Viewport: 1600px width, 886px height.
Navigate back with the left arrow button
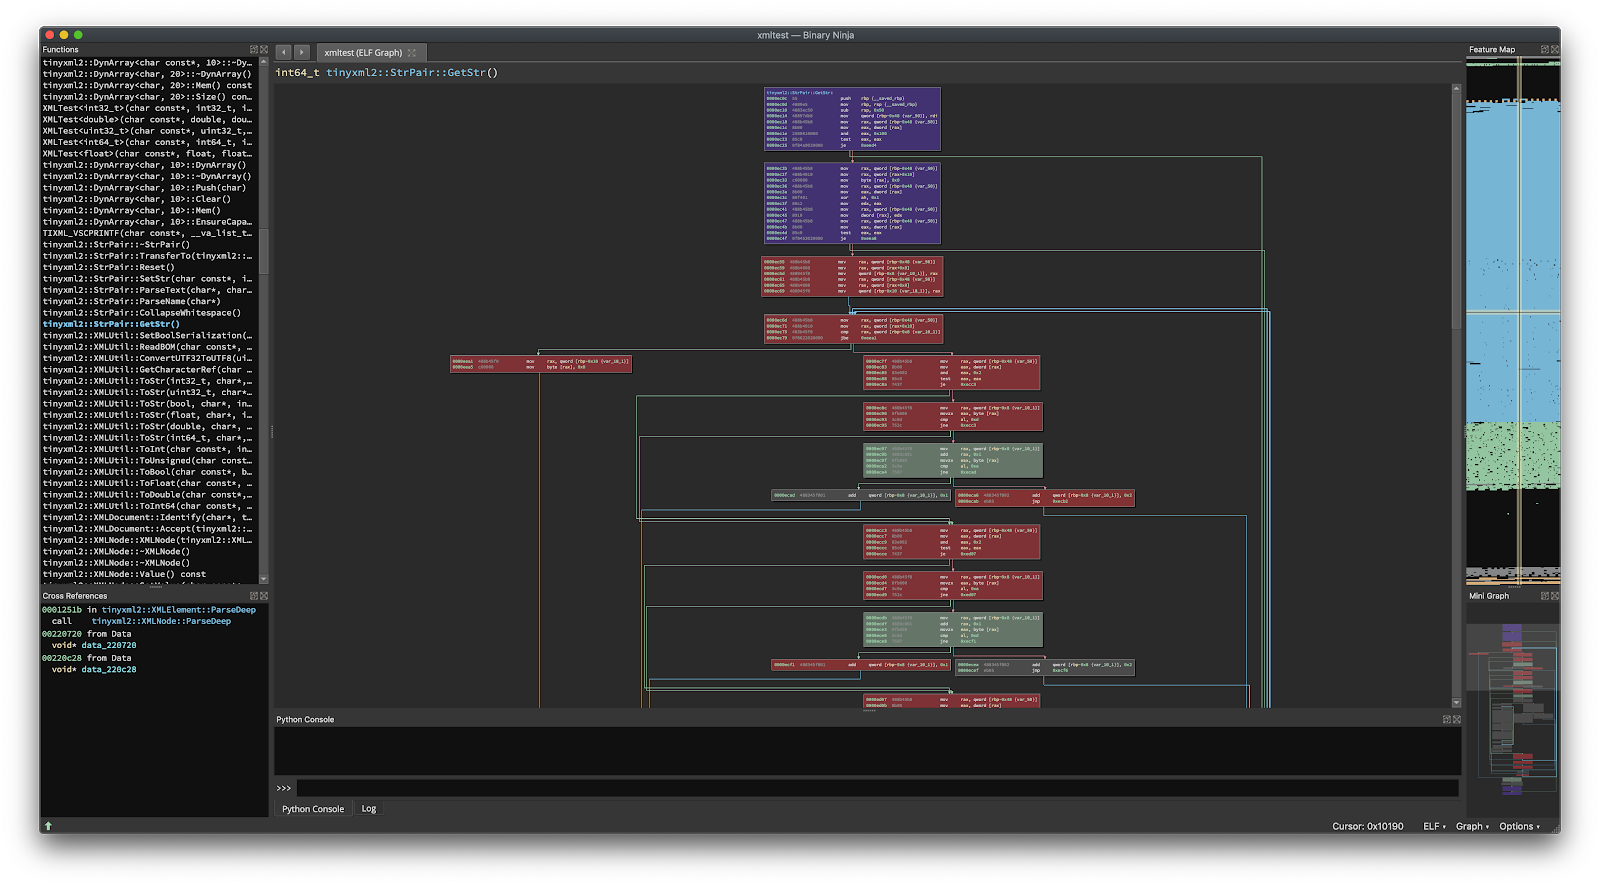coord(284,52)
